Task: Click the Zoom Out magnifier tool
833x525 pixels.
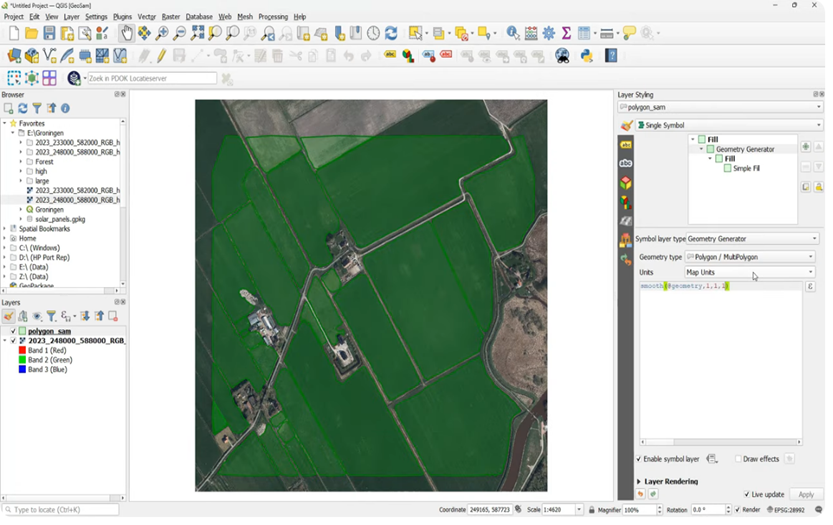Action: tap(180, 33)
